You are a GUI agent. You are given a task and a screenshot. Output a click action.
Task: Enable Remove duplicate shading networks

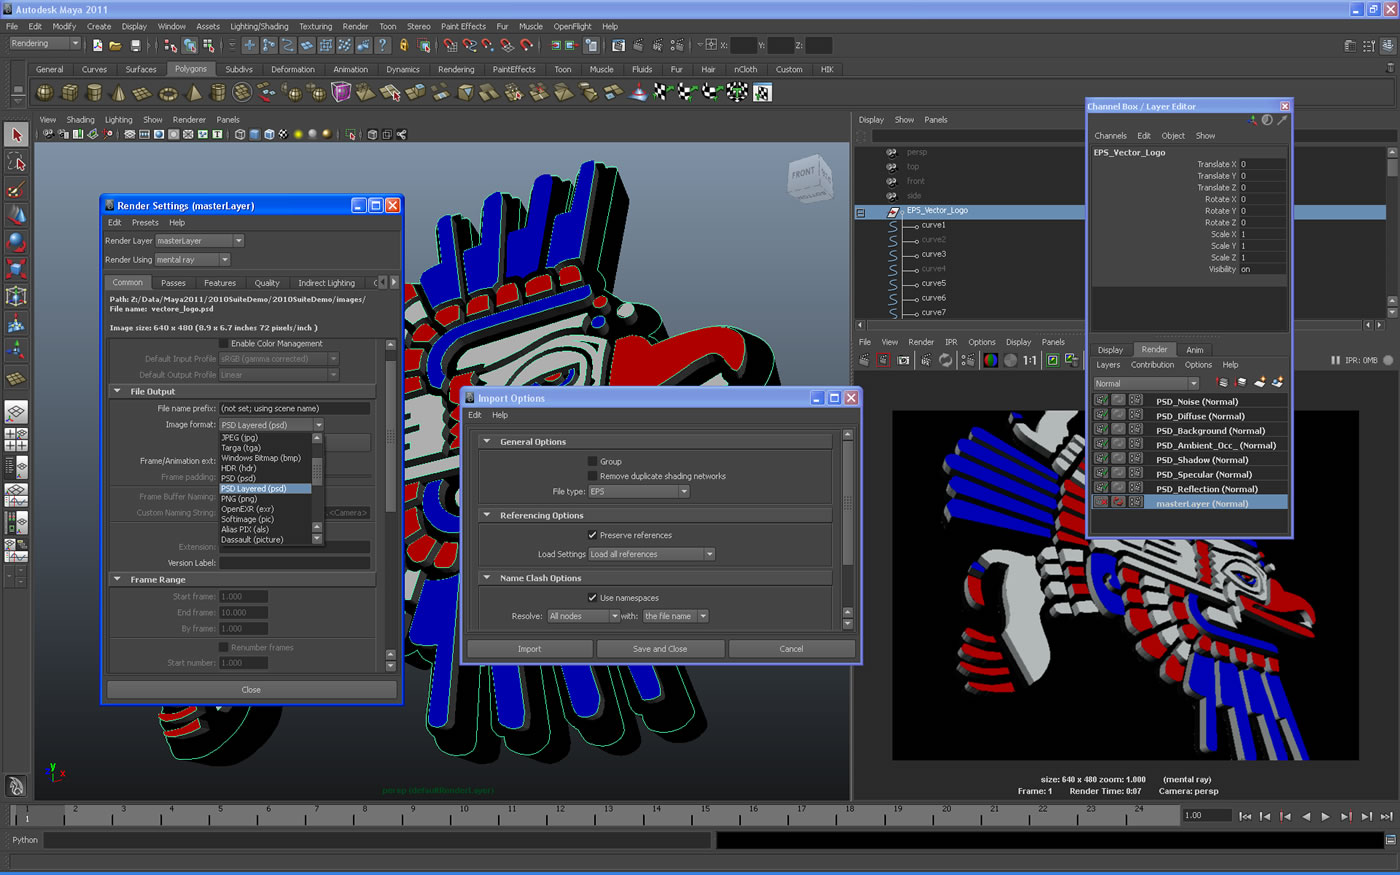(592, 476)
